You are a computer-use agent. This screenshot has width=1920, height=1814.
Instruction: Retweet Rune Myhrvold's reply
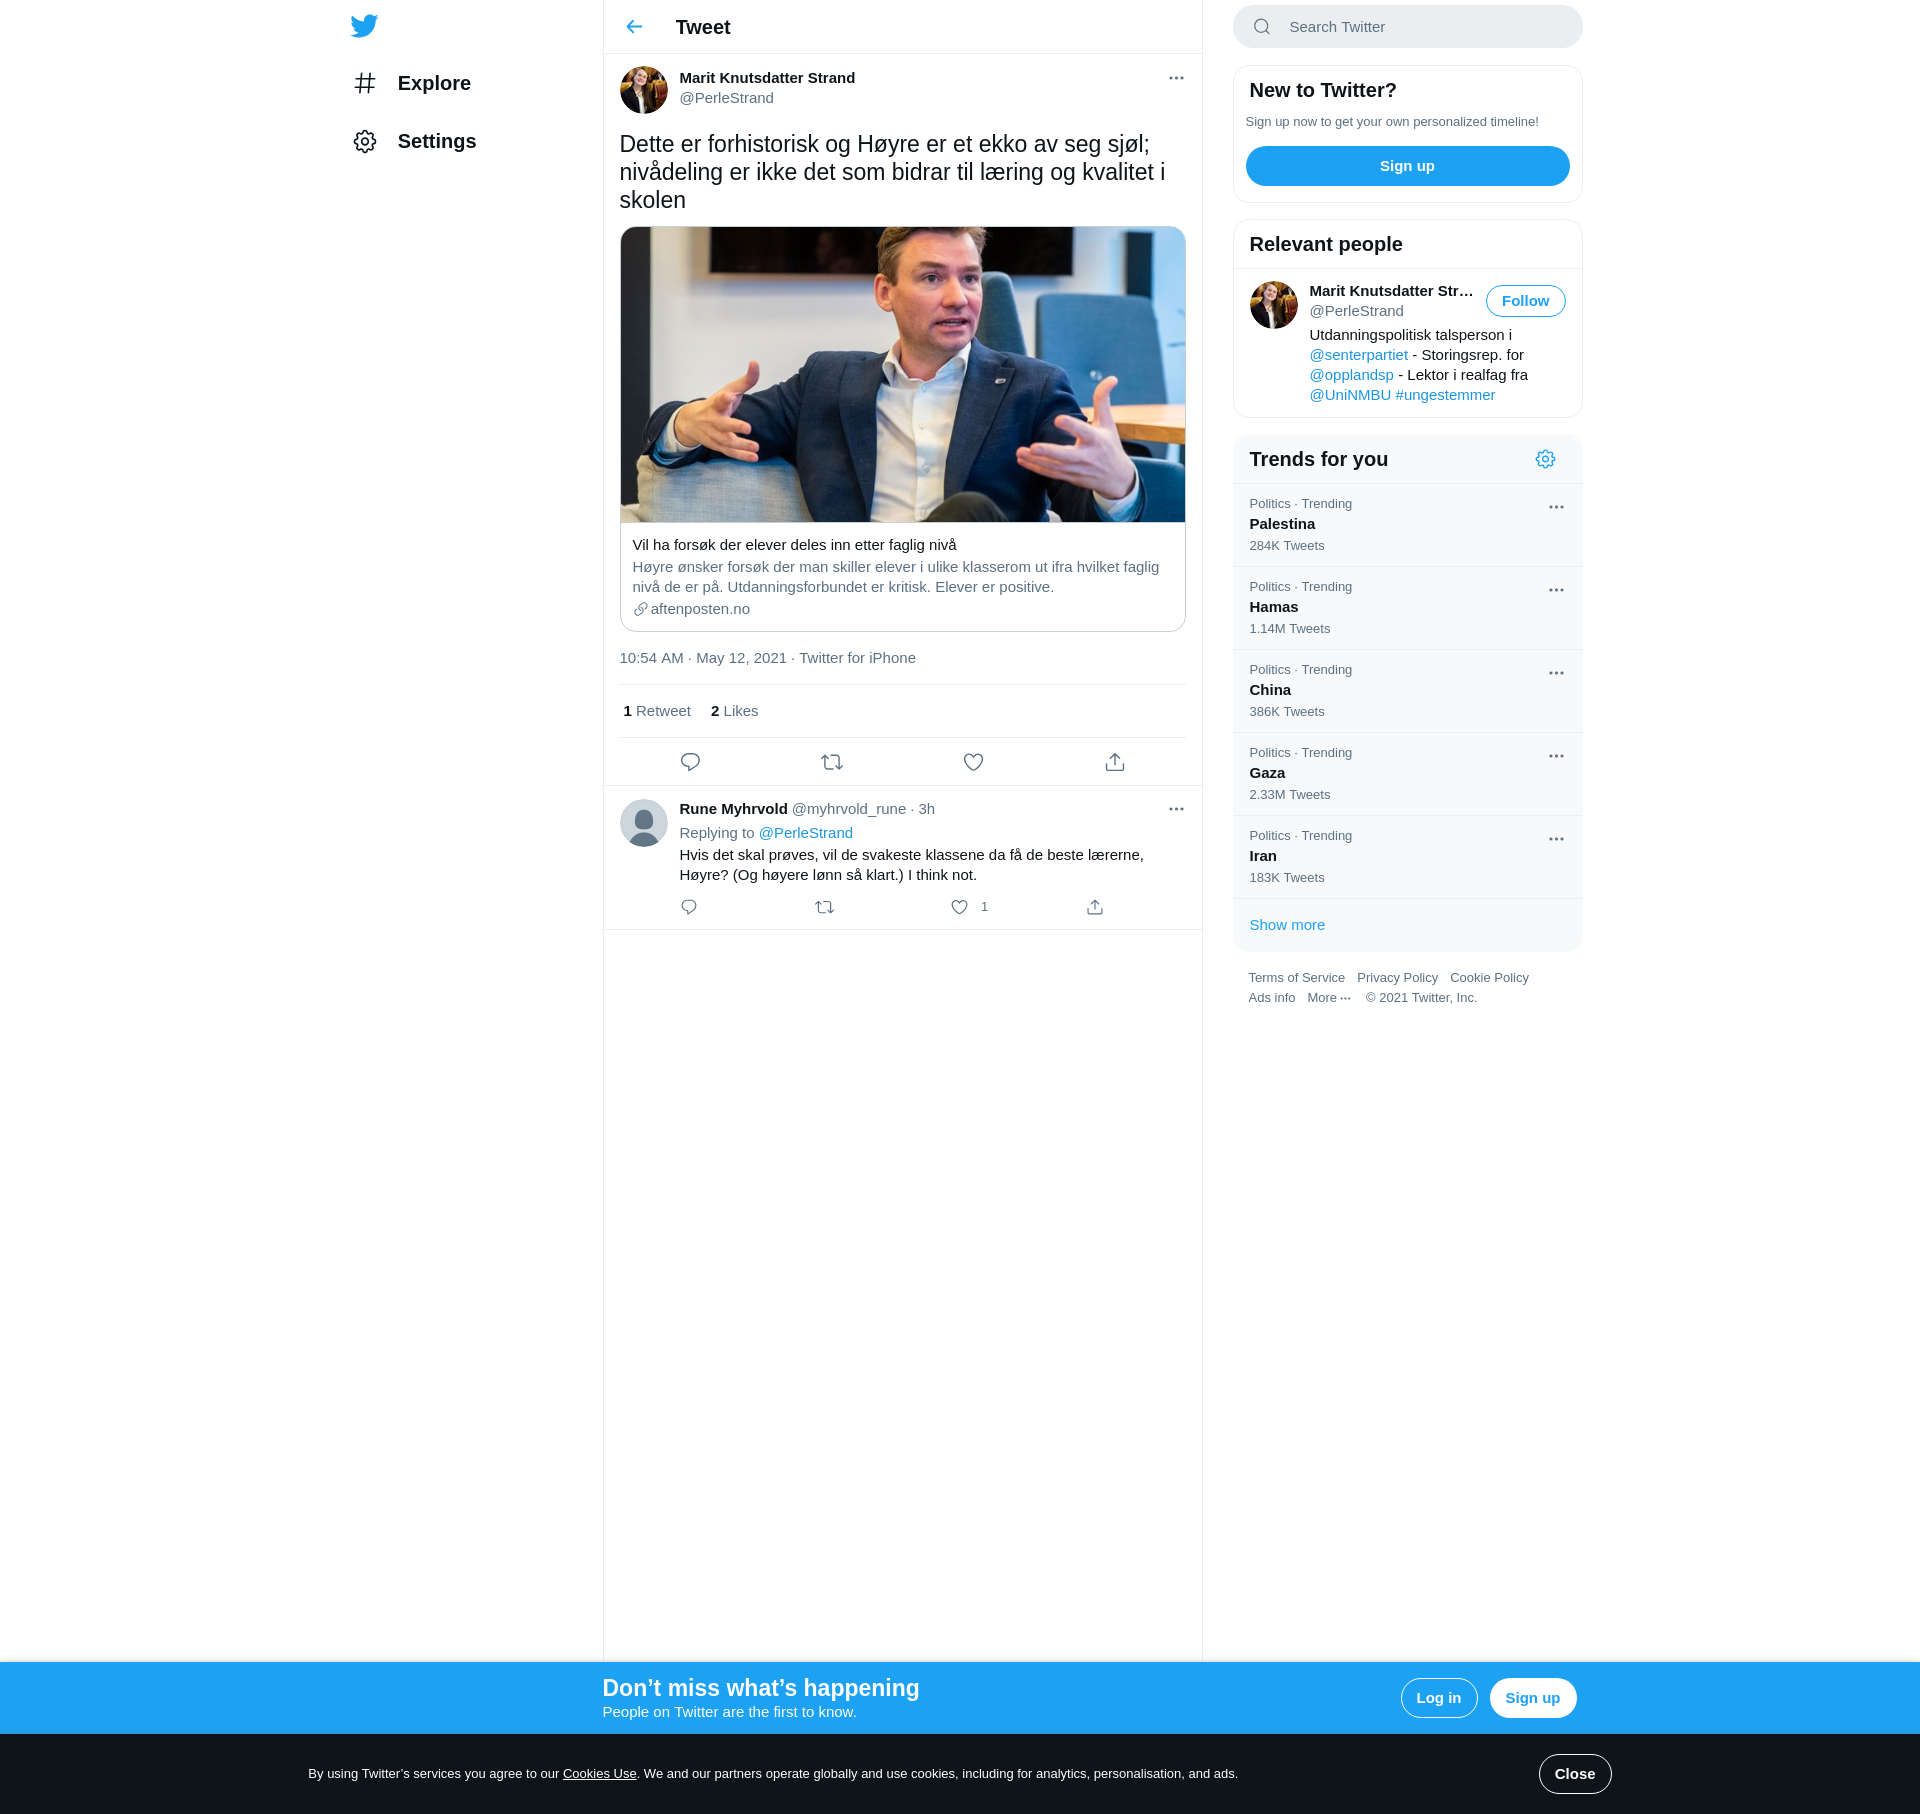(x=824, y=907)
